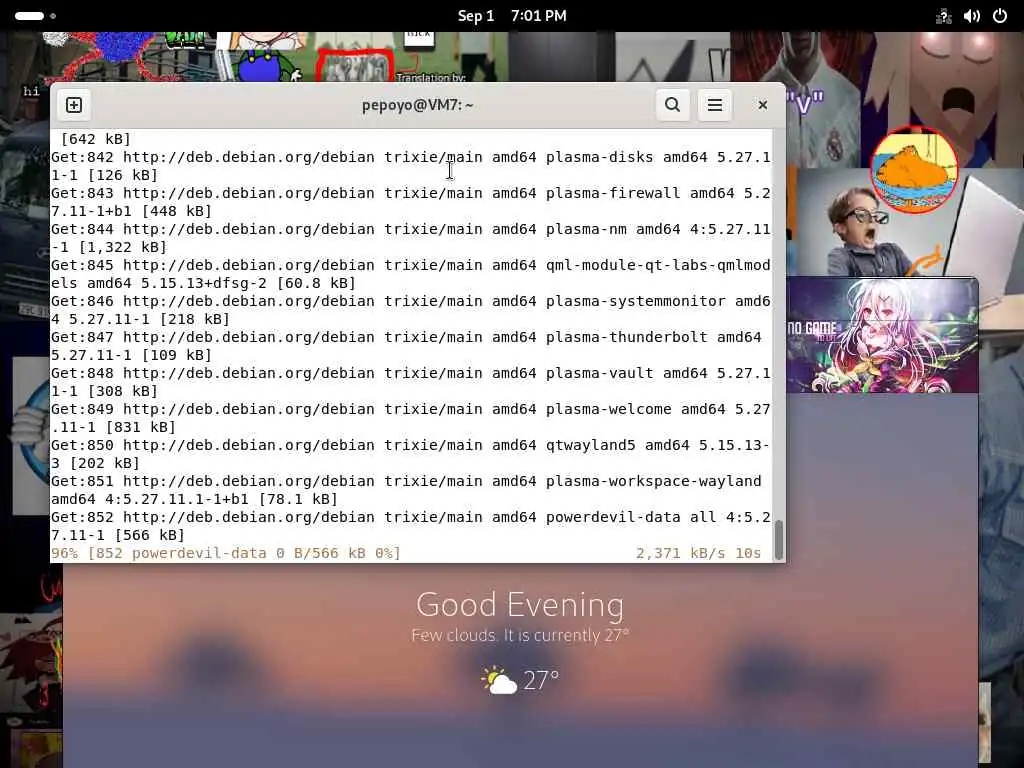Screen dimensions: 1024x768
Task: Click the Activities workspace indicator pill
Action: coord(29,16)
